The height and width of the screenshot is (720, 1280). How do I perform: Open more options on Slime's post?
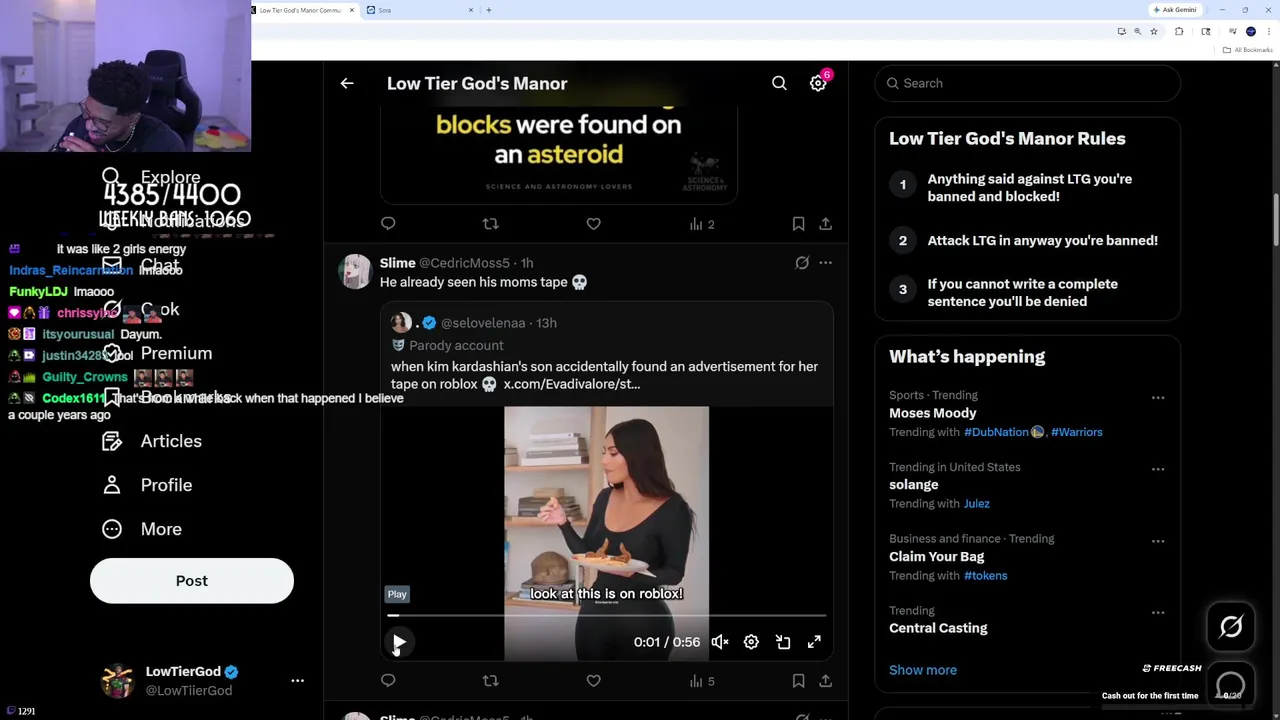(825, 263)
